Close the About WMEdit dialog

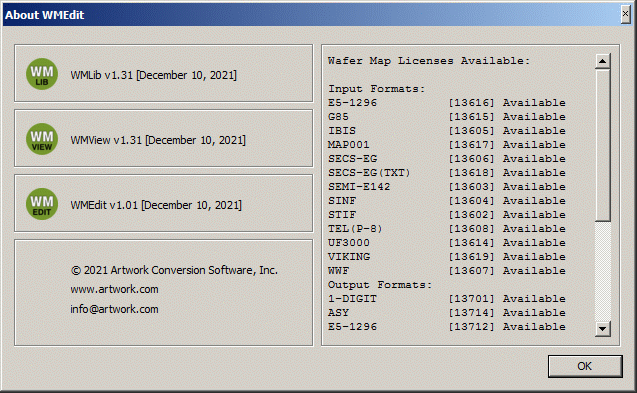(x=626, y=14)
